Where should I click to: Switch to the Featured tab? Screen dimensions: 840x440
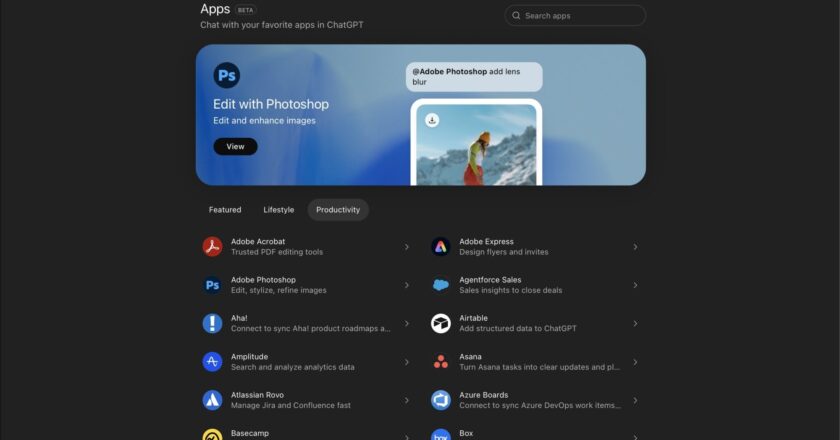225,210
